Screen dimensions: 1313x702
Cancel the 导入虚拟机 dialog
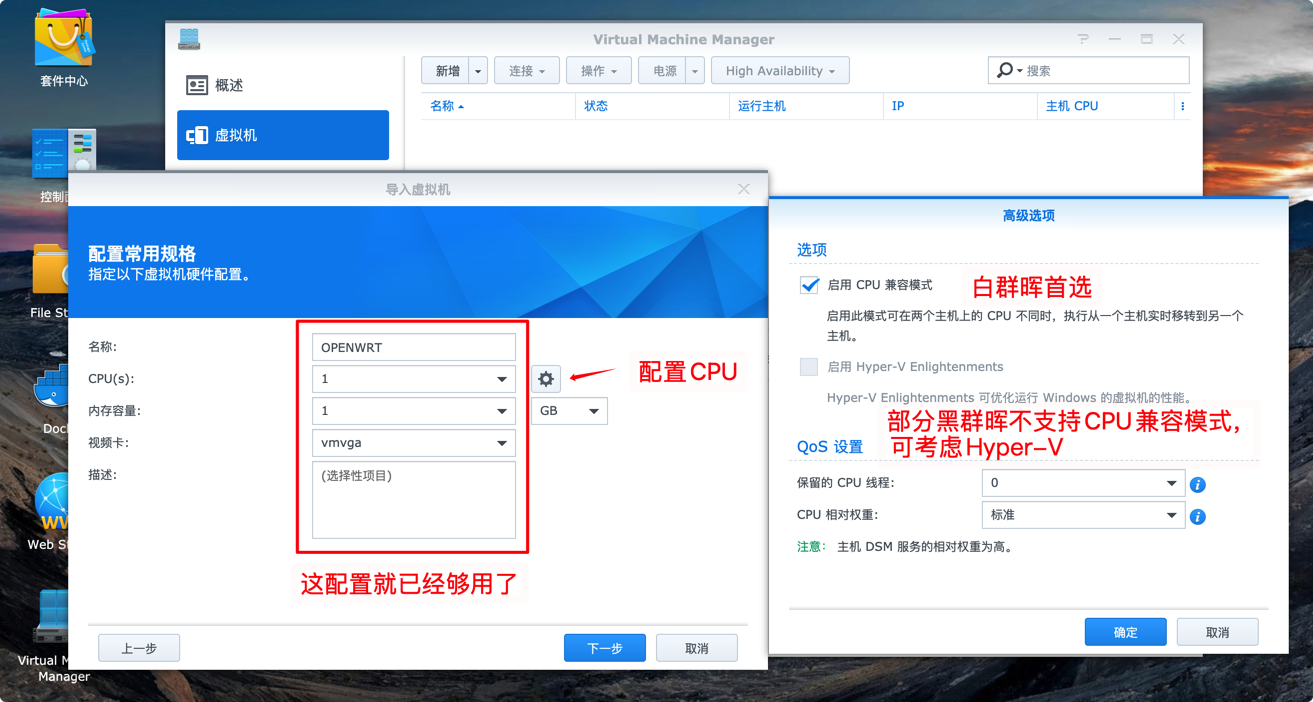(697, 648)
